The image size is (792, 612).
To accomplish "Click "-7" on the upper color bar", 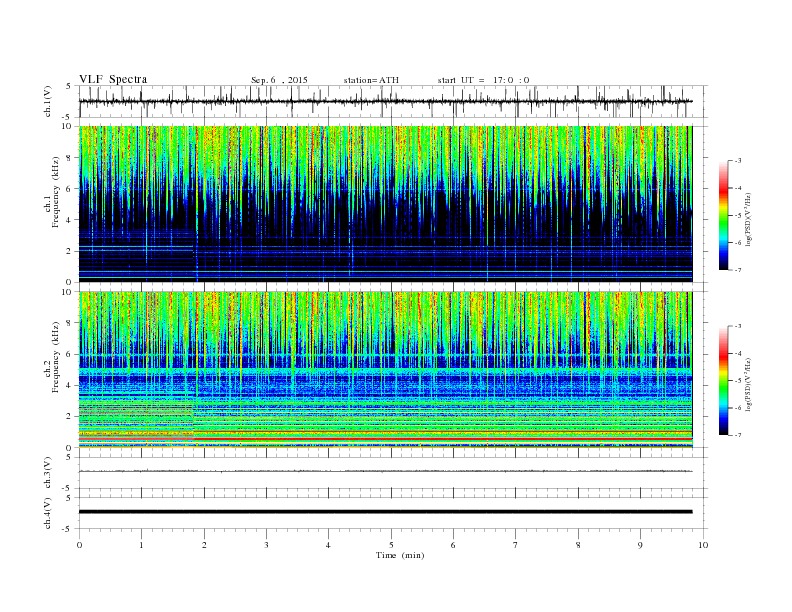I will (737, 270).
